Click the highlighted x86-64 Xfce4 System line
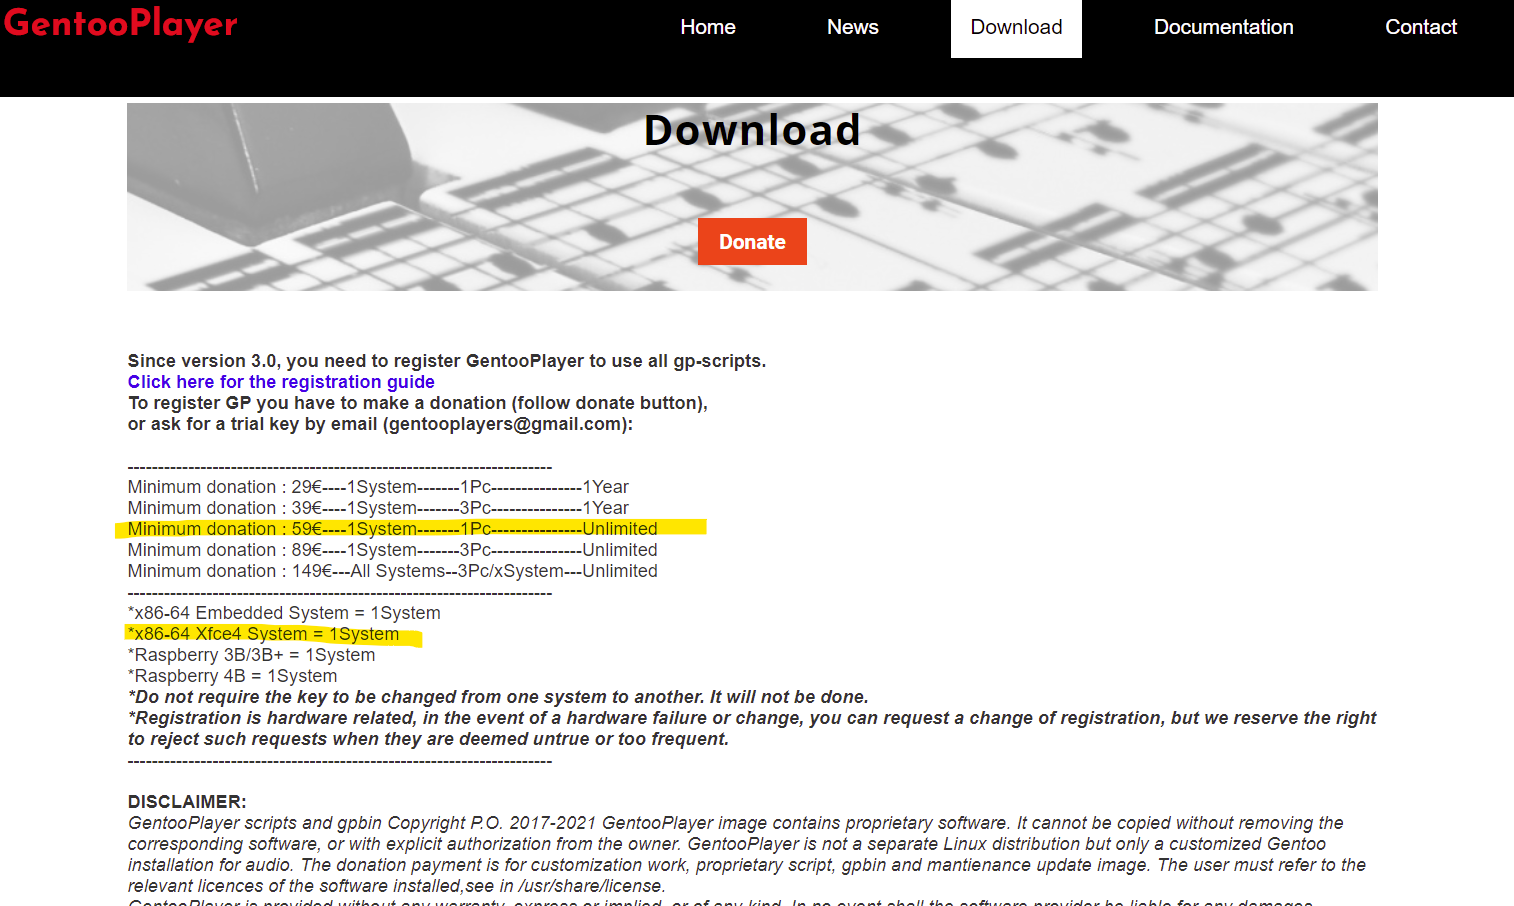Viewport: 1514px width, 906px height. (x=263, y=634)
